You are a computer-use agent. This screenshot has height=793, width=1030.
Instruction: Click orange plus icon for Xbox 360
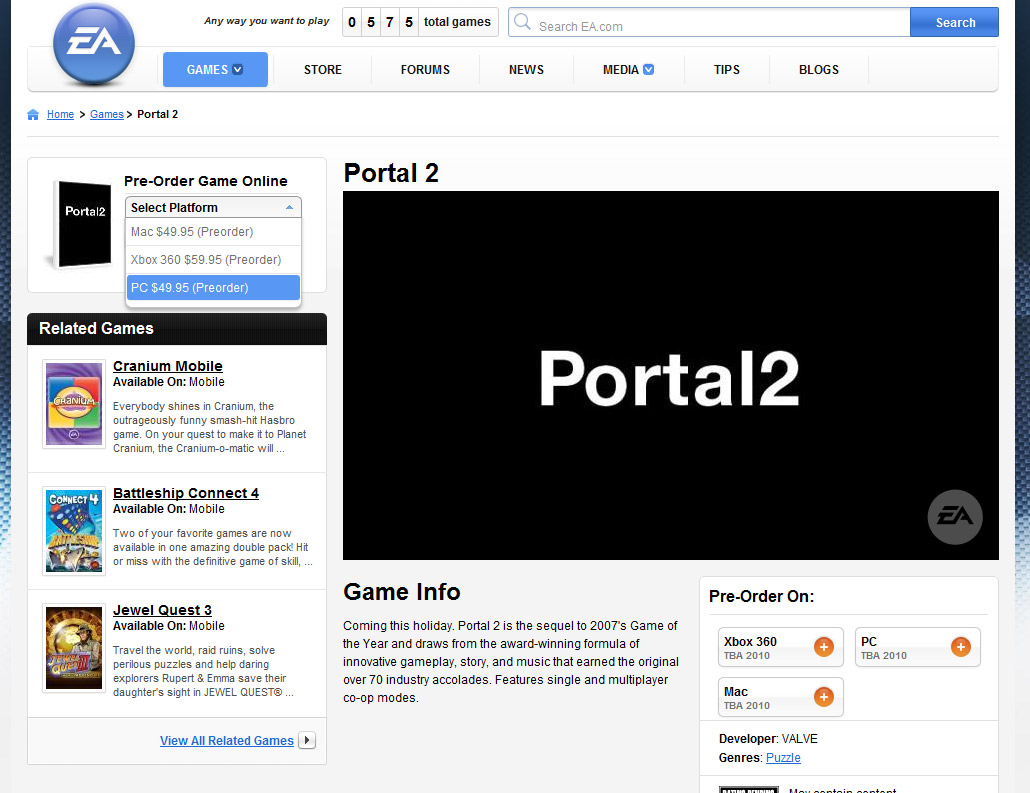click(824, 647)
